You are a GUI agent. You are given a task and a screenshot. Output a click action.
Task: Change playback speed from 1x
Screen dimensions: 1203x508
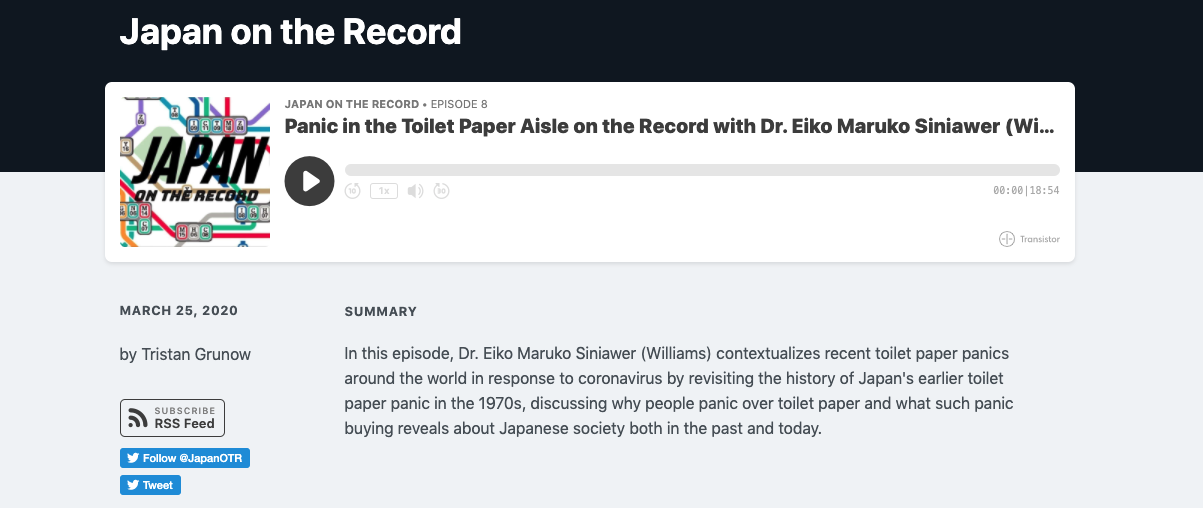pyautogui.click(x=384, y=191)
